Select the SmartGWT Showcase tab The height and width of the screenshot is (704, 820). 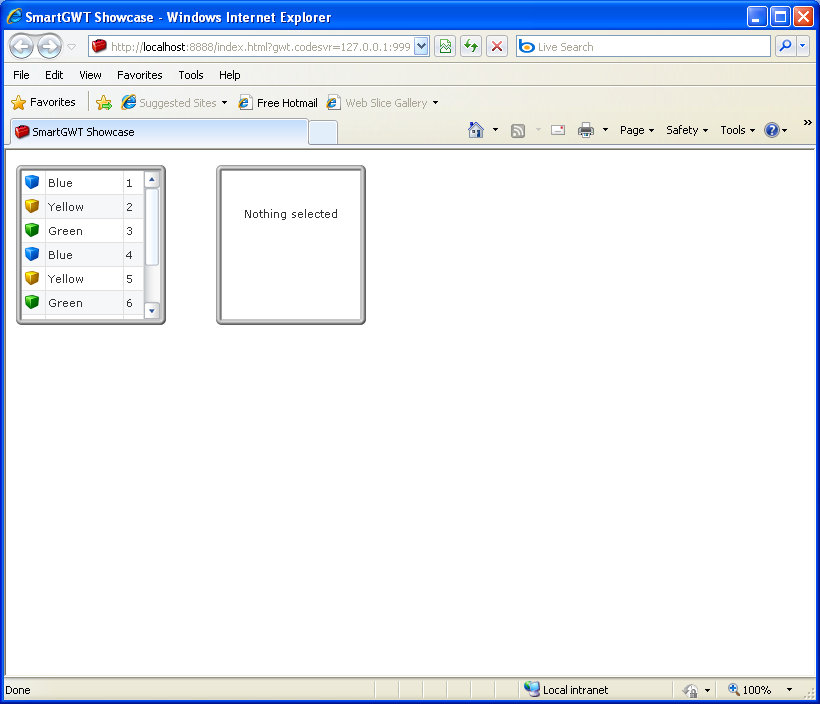coord(159,132)
